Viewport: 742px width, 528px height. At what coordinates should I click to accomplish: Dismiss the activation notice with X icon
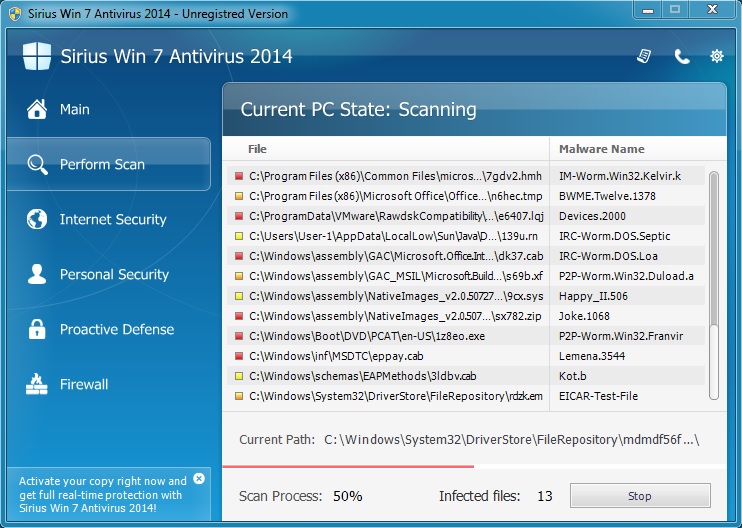pos(199,479)
